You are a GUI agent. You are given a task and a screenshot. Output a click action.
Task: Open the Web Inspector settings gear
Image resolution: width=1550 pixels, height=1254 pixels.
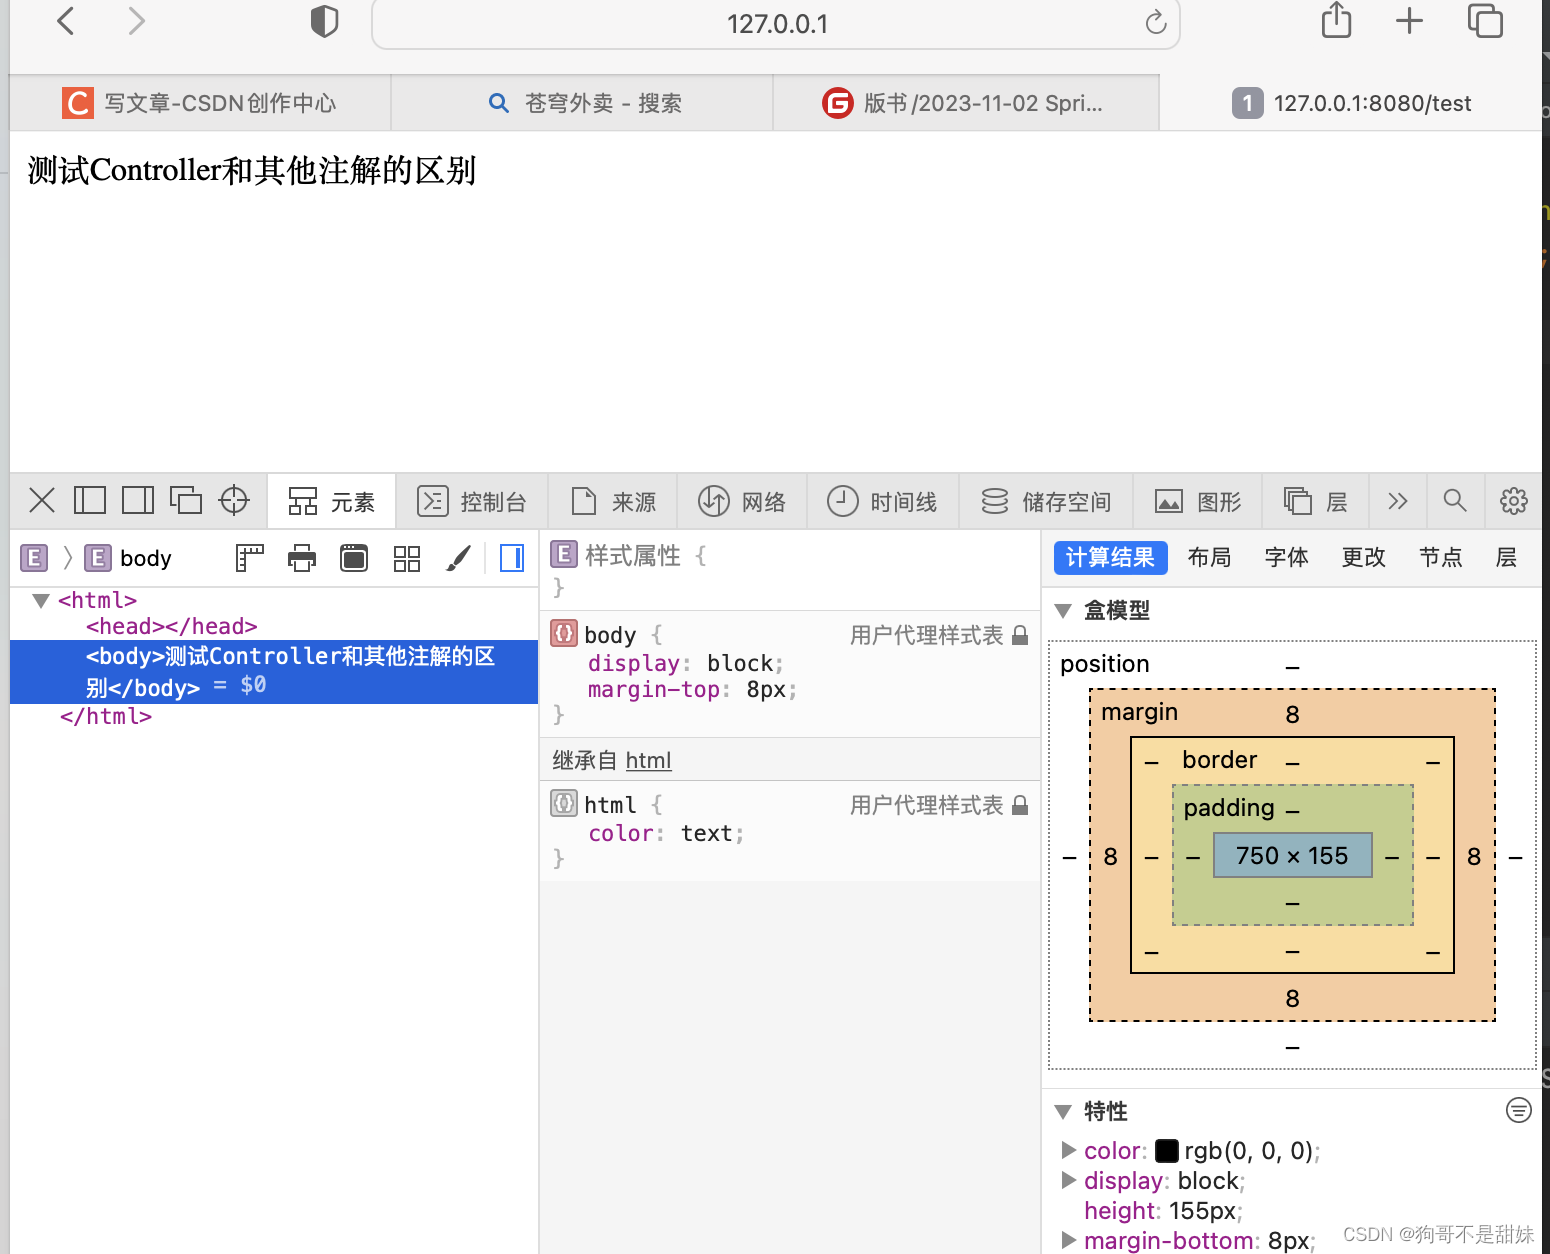(x=1513, y=501)
